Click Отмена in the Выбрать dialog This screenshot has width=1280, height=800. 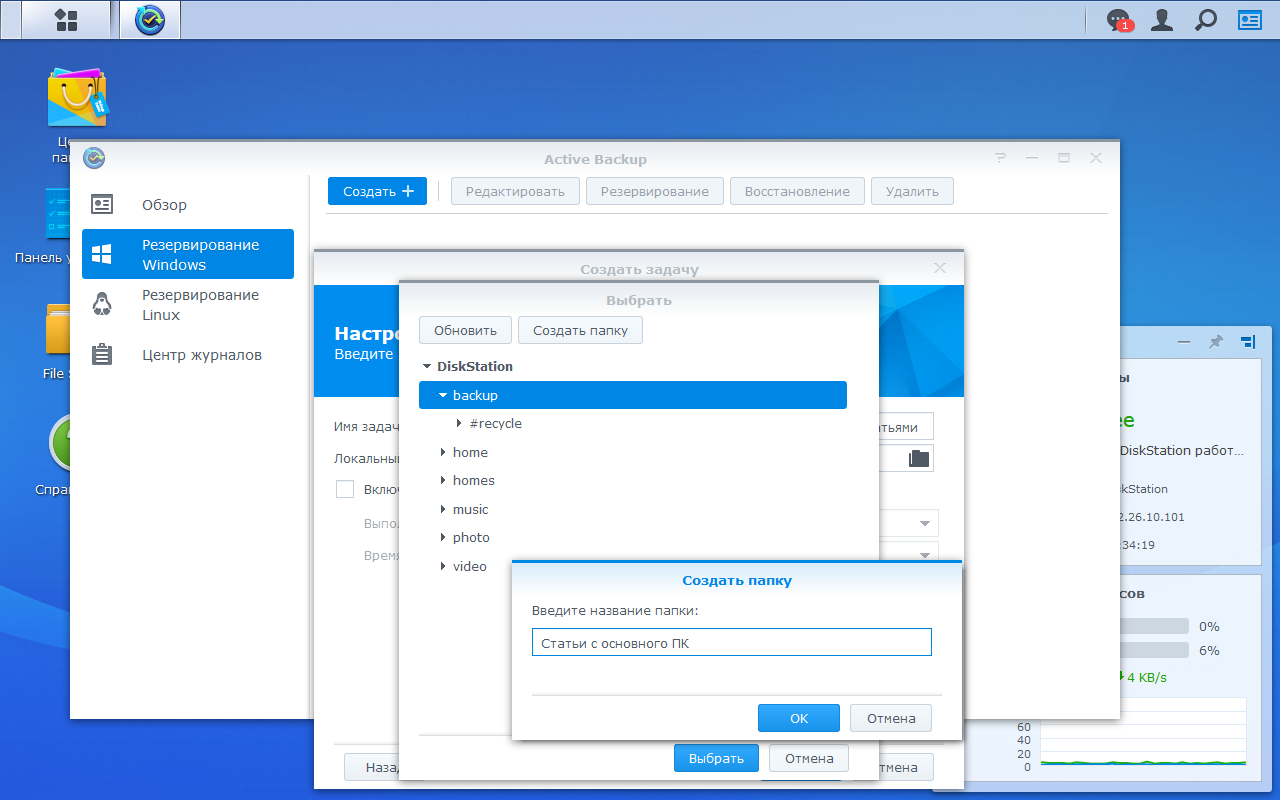click(809, 758)
